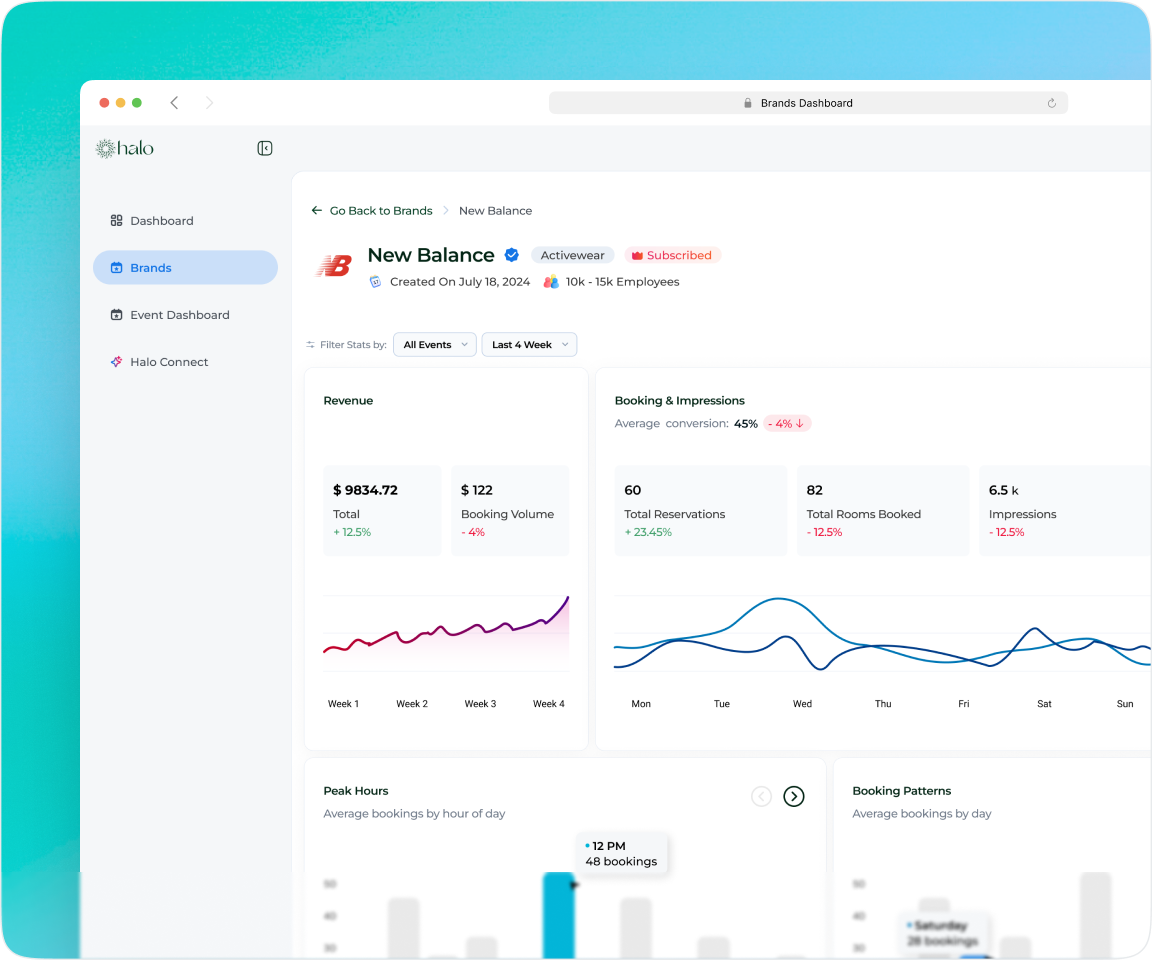Click the Thu axis label
Viewport: 1152px width, 960px height.
click(x=883, y=704)
